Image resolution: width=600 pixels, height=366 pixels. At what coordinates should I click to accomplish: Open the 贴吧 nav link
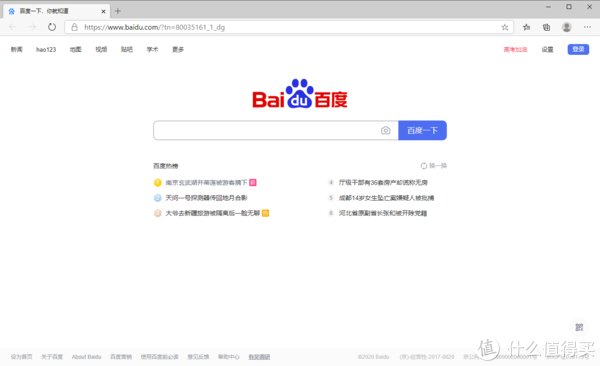point(127,49)
